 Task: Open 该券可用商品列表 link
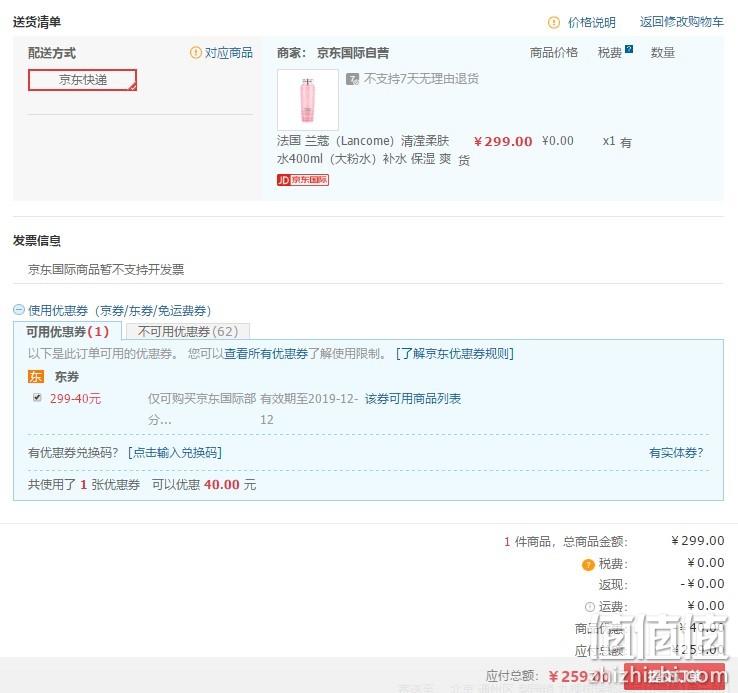413,399
